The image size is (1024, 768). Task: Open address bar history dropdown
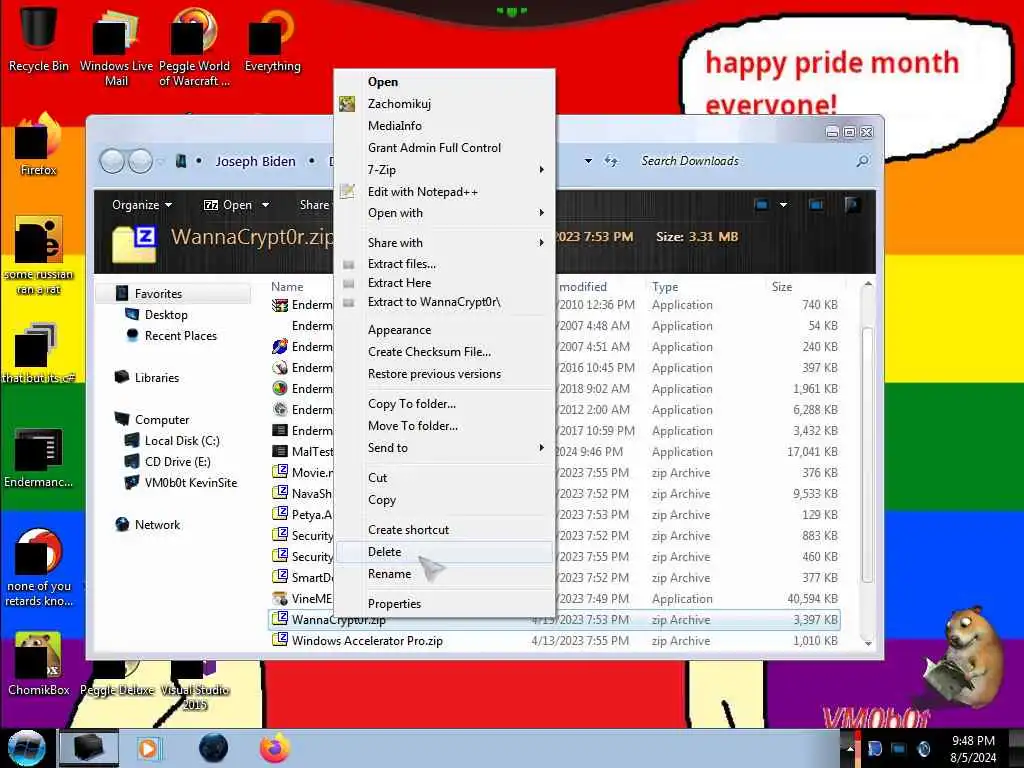tap(588, 161)
